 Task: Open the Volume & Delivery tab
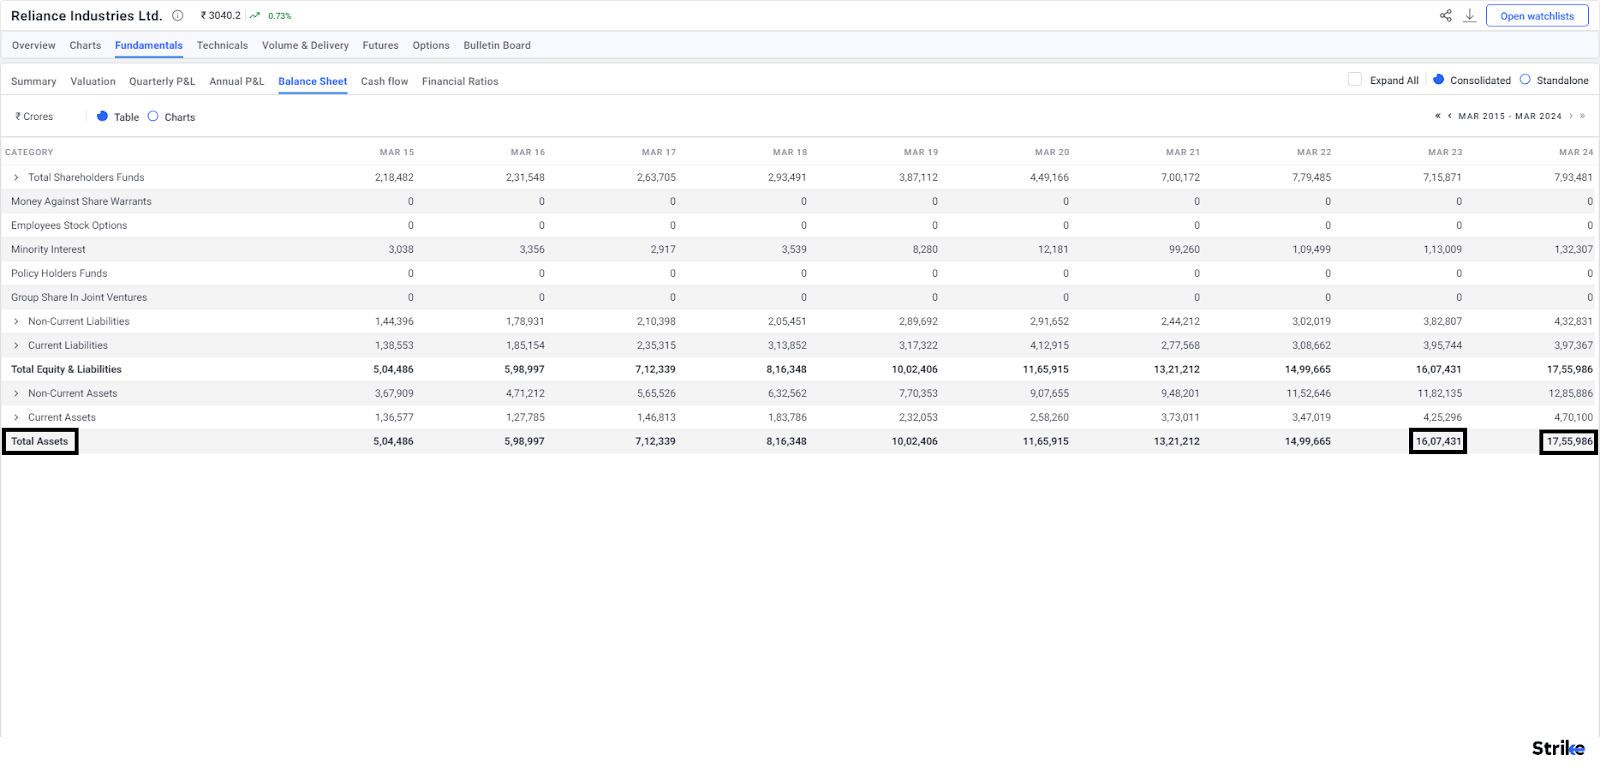pyautogui.click(x=305, y=45)
